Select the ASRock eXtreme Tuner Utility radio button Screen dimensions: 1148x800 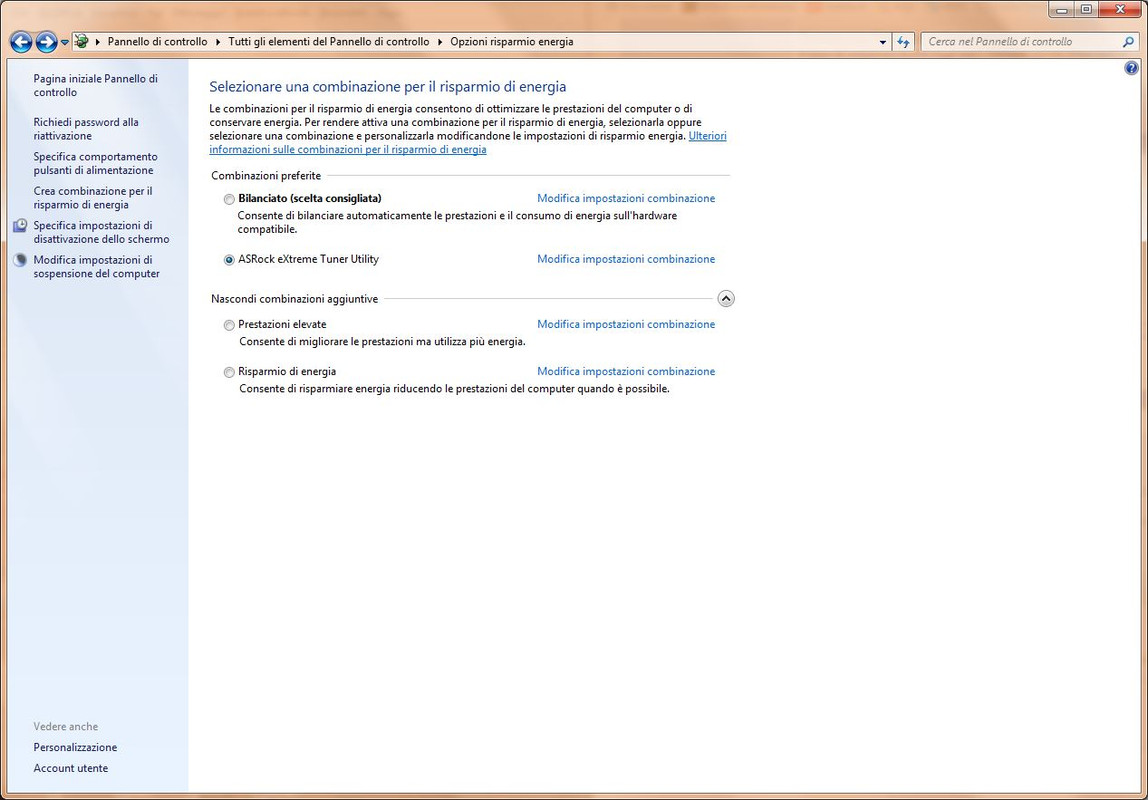[229, 260]
